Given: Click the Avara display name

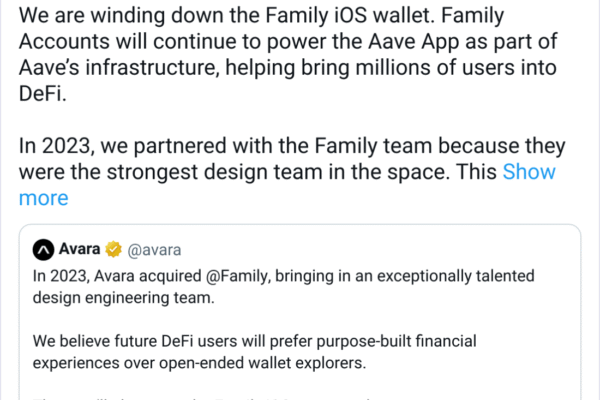Looking at the screenshot, I should coord(81,248).
